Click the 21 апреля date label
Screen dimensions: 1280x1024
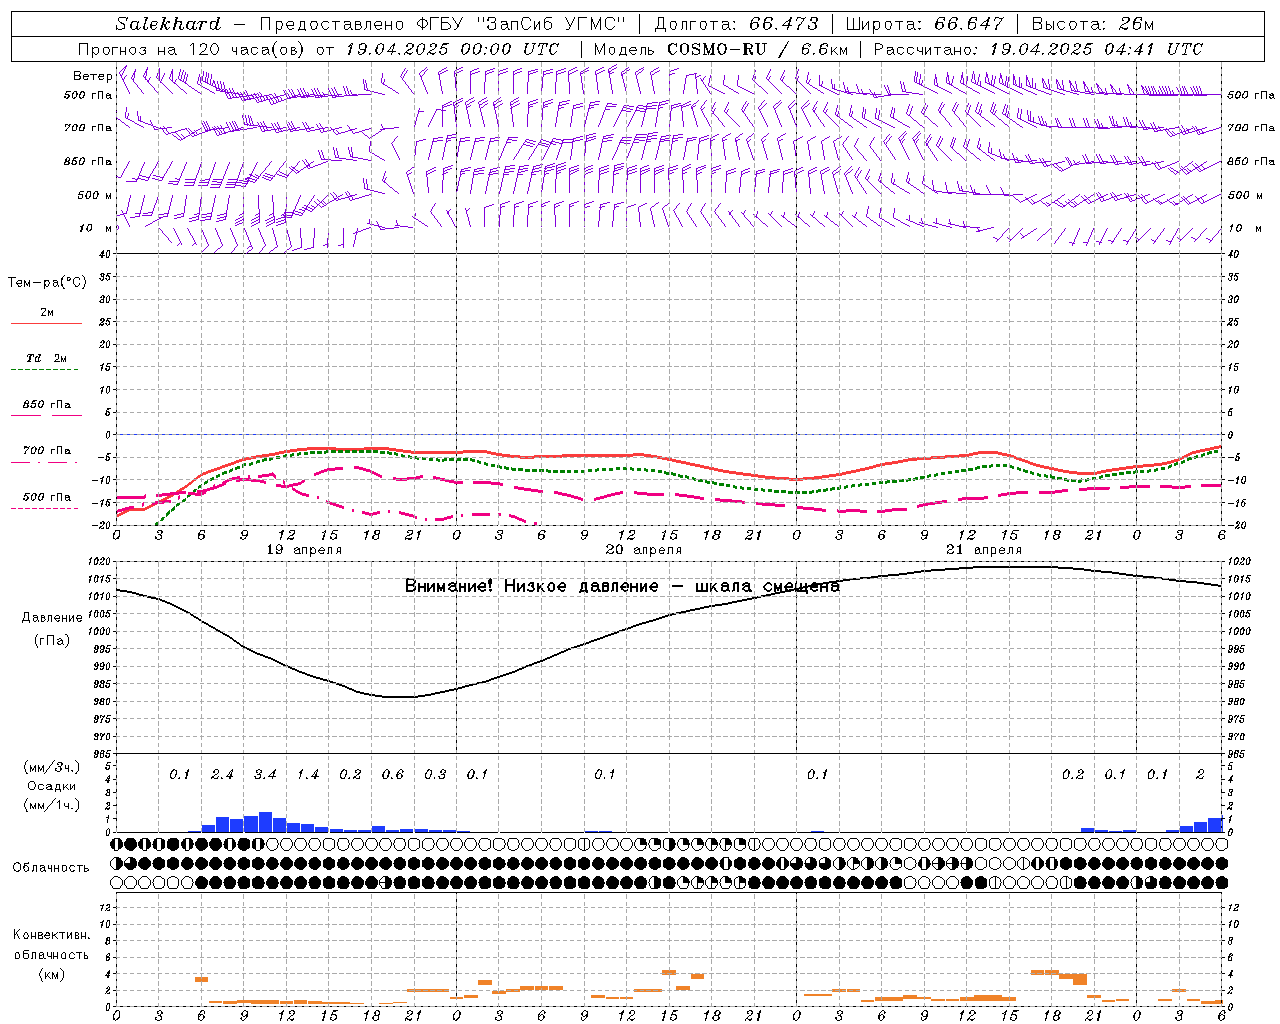pyautogui.click(x=984, y=550)
